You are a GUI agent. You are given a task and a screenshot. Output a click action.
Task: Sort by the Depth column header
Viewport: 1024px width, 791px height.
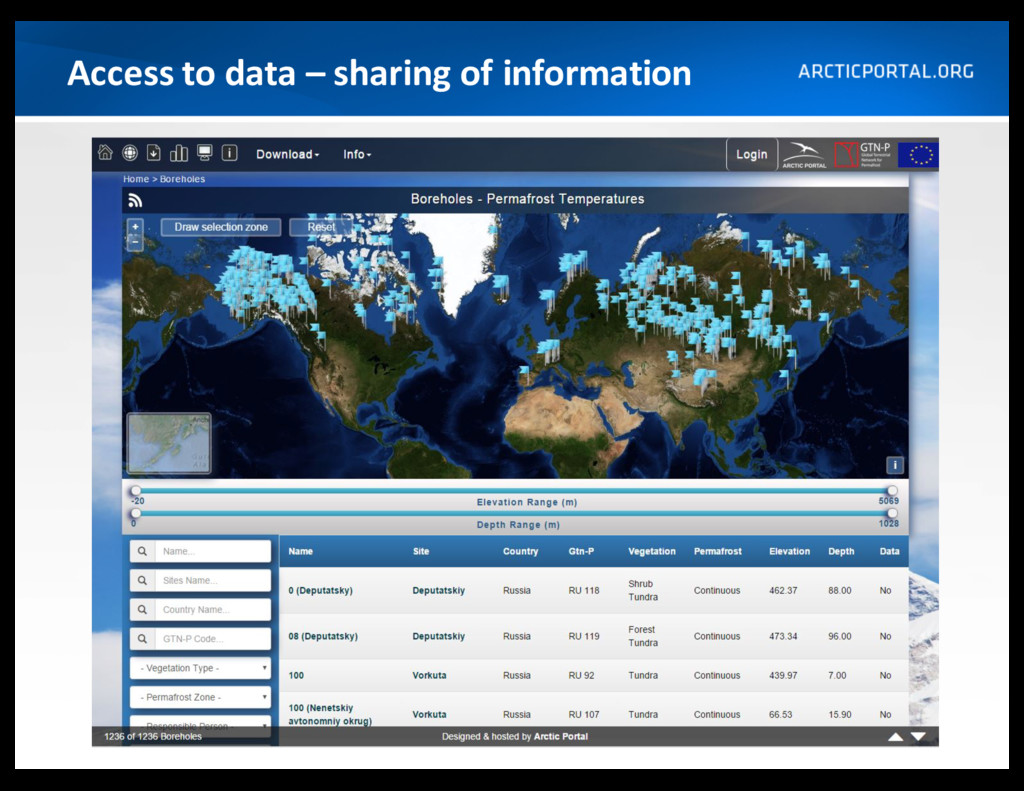pyautogui.click(x=841, y=551)
